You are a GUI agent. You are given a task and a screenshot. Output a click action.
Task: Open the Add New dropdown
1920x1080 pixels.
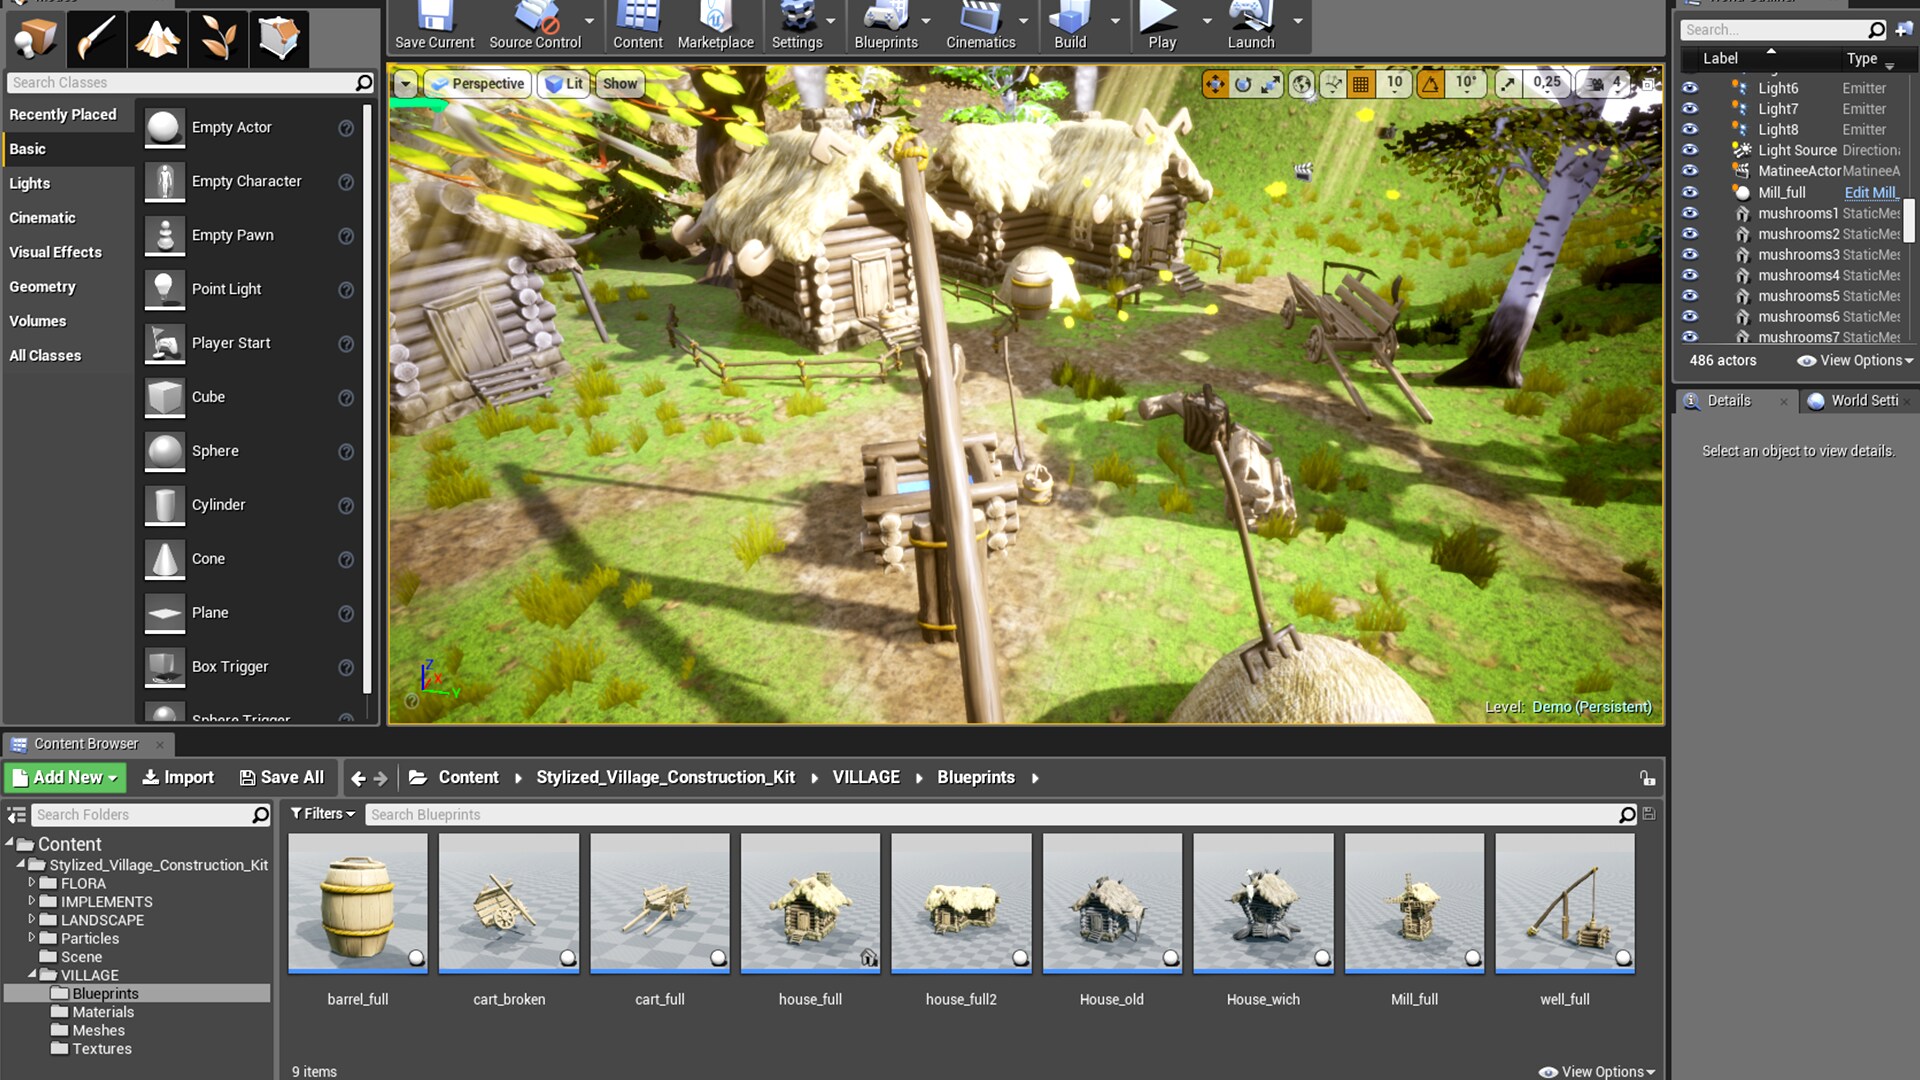point(65,777)
